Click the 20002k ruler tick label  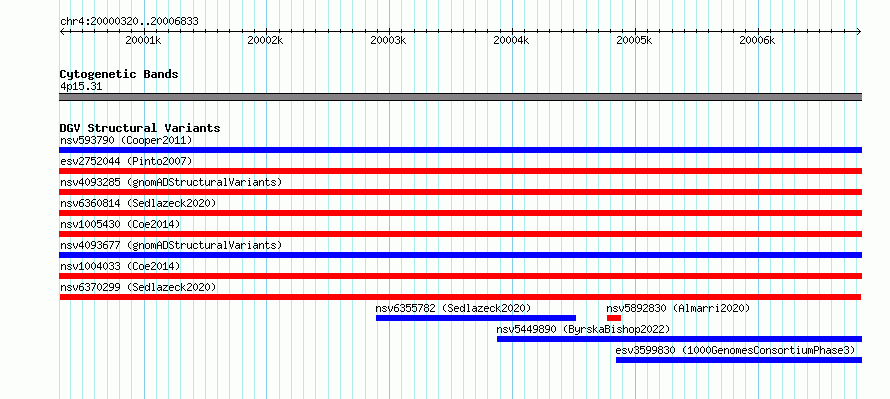pyautogui.click(x=265, y=40)
